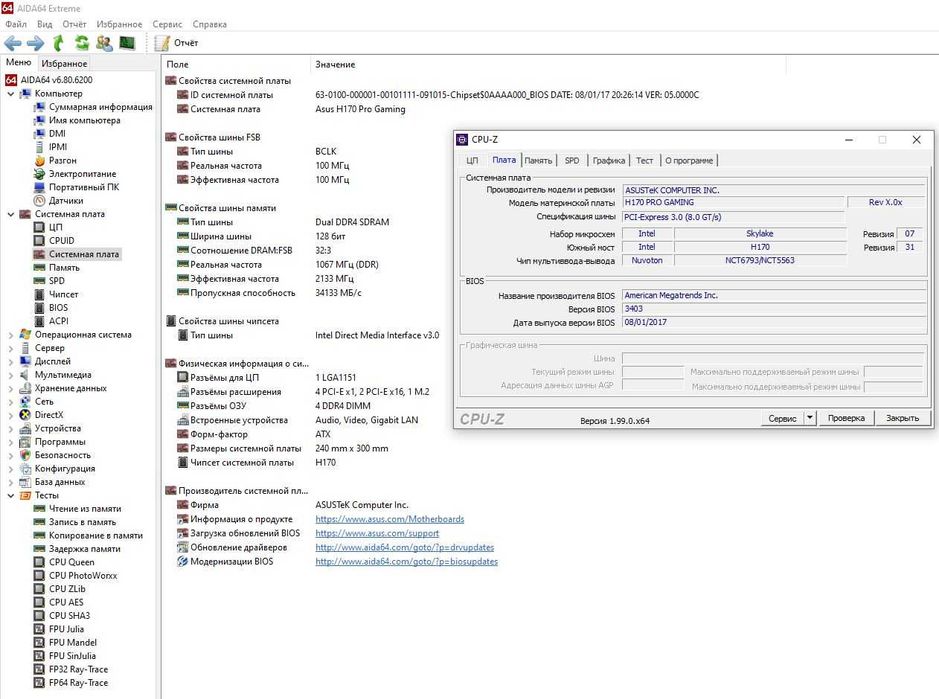Select the FPU Julia benchmark
The image size is (939, 699).
[x=66, y=629]
